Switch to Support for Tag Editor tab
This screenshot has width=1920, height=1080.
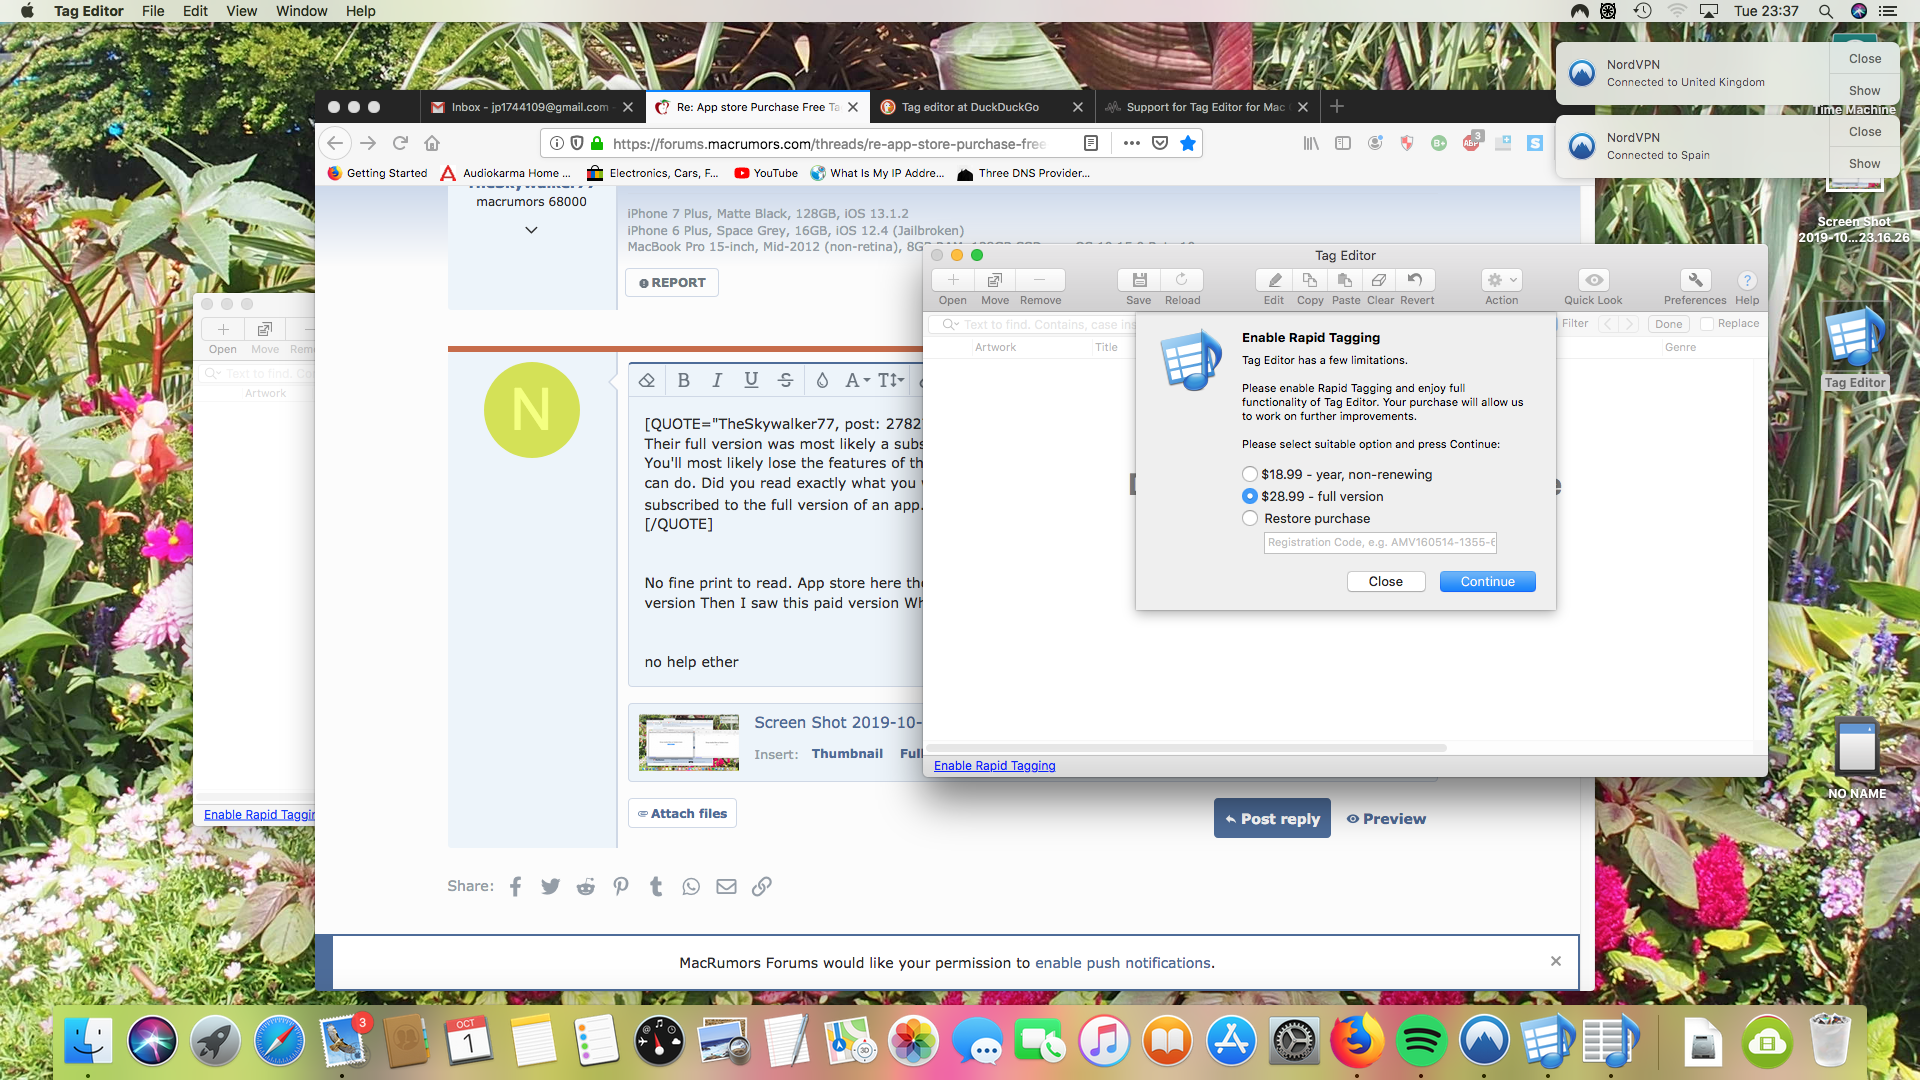tap(1206, 107)
